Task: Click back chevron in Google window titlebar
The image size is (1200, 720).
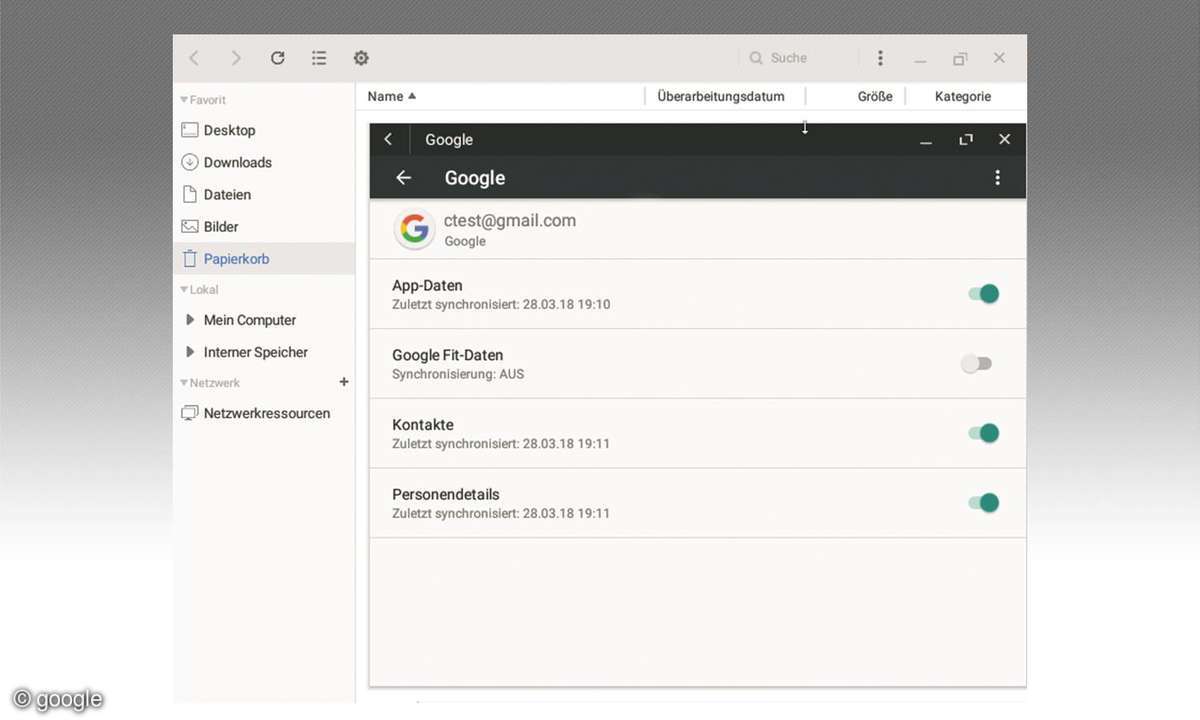Action: (x=389, y=139)
